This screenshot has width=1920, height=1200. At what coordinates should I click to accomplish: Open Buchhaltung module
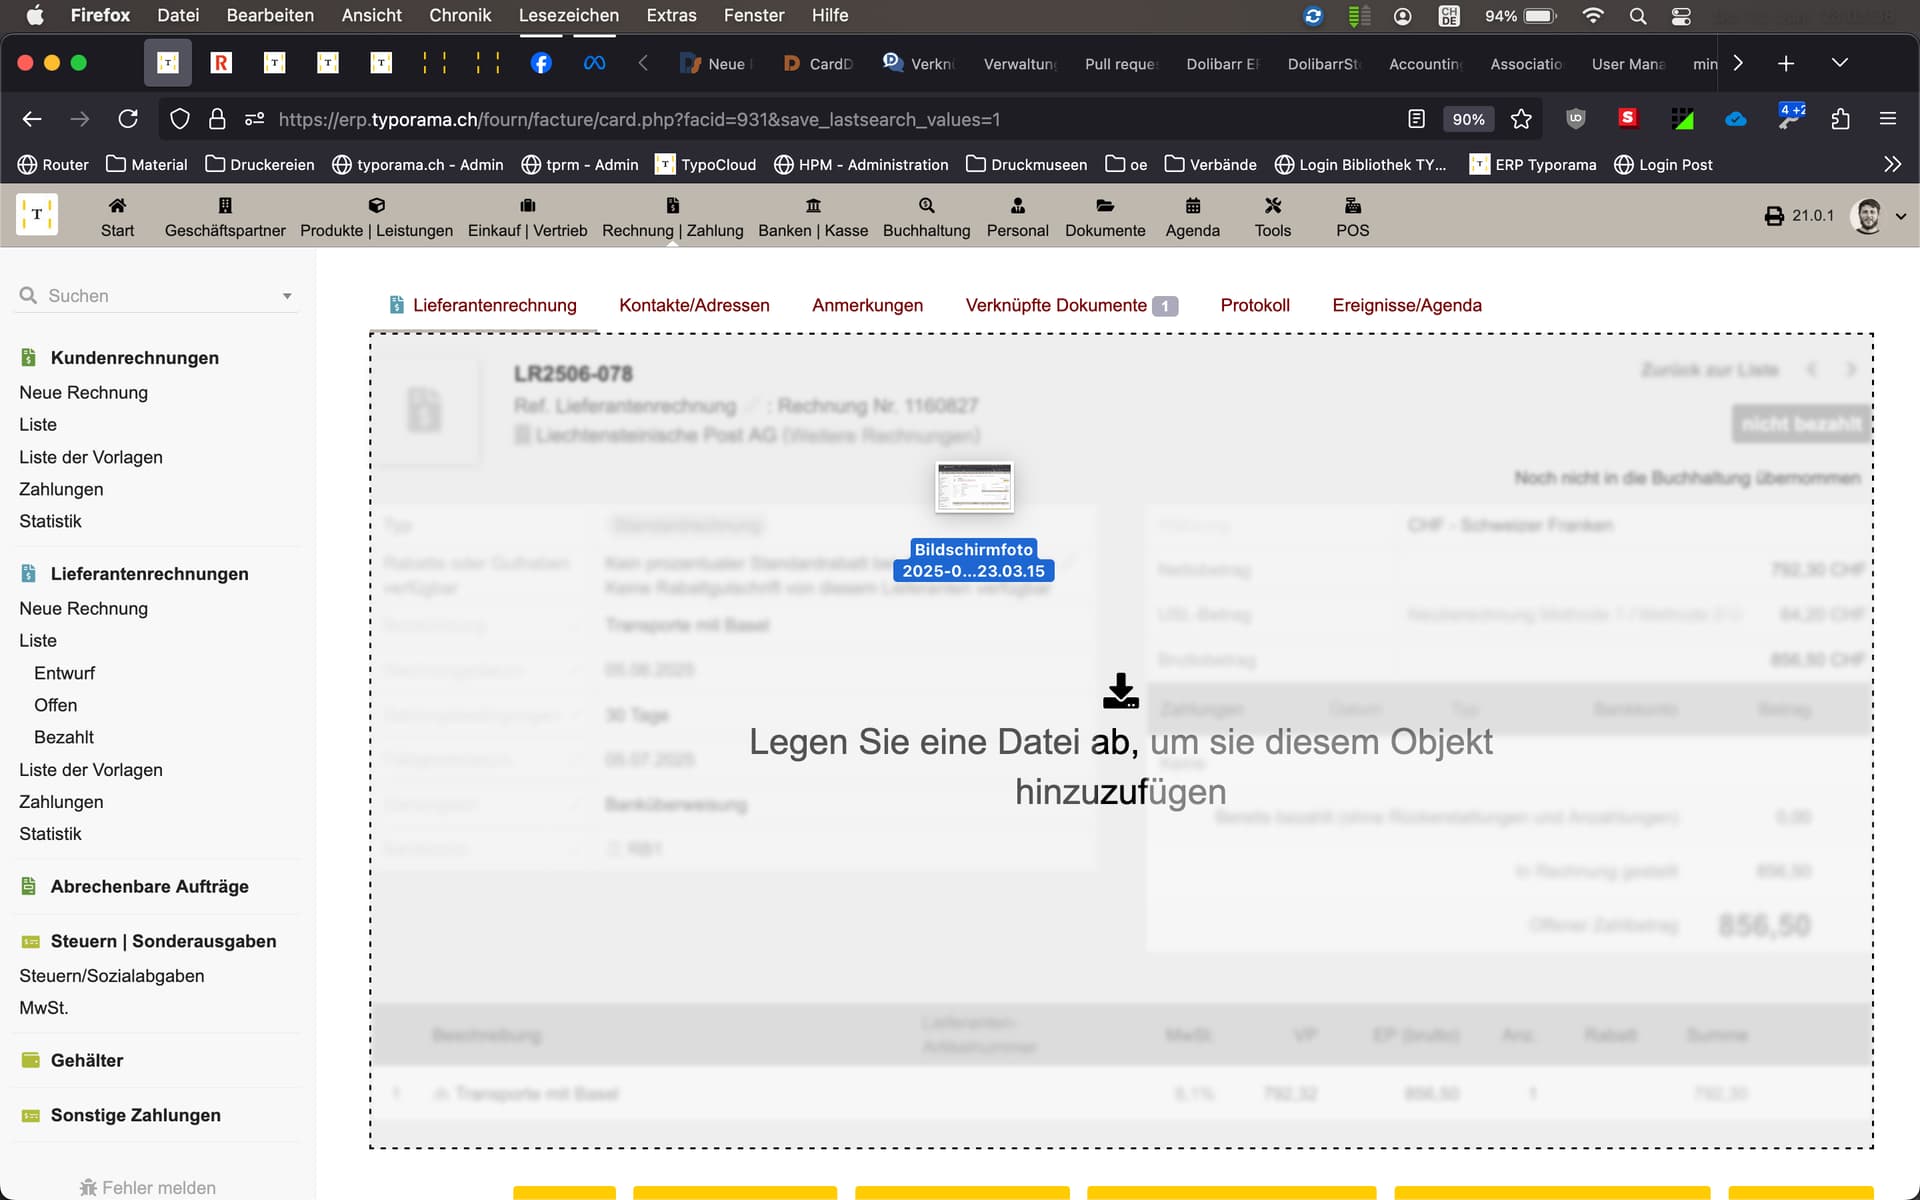(x=926, y=216)
